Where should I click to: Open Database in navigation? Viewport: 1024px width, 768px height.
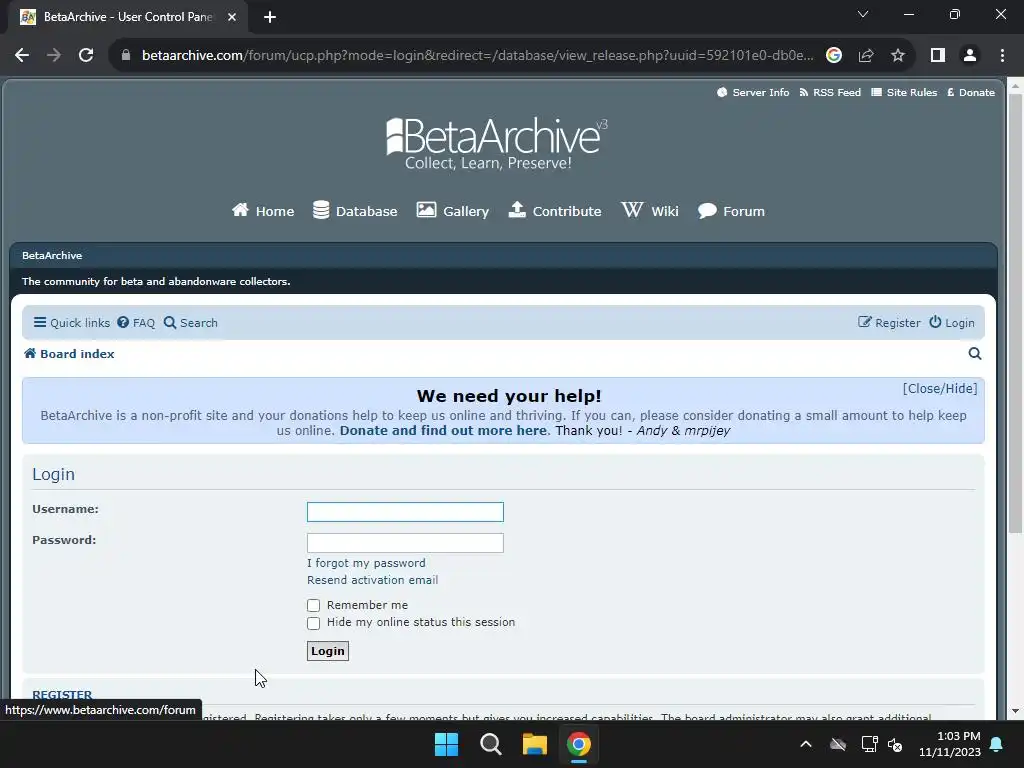[355, 211]
